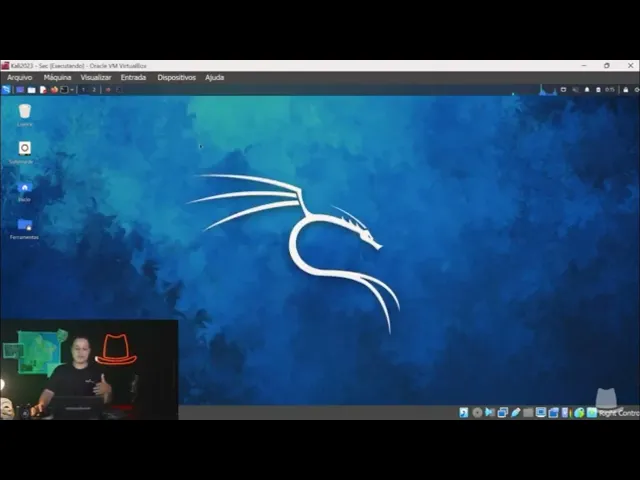Screen dimensions: 640x480
Task: Open the notifications bell icon
Action: click(587, 90)
